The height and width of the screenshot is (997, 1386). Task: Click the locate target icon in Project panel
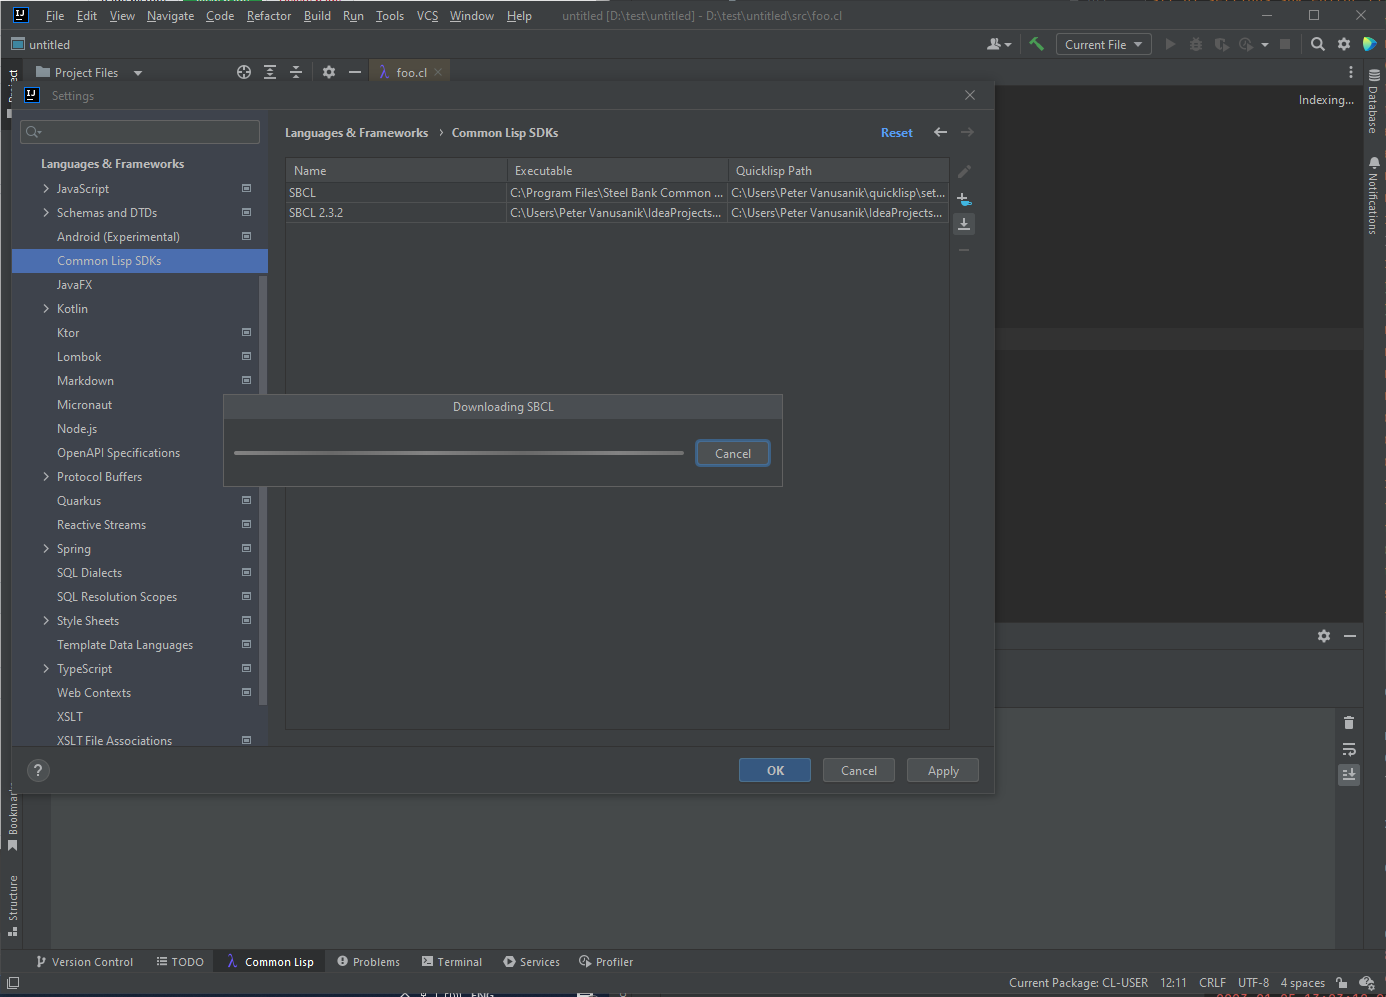point(244,72)
